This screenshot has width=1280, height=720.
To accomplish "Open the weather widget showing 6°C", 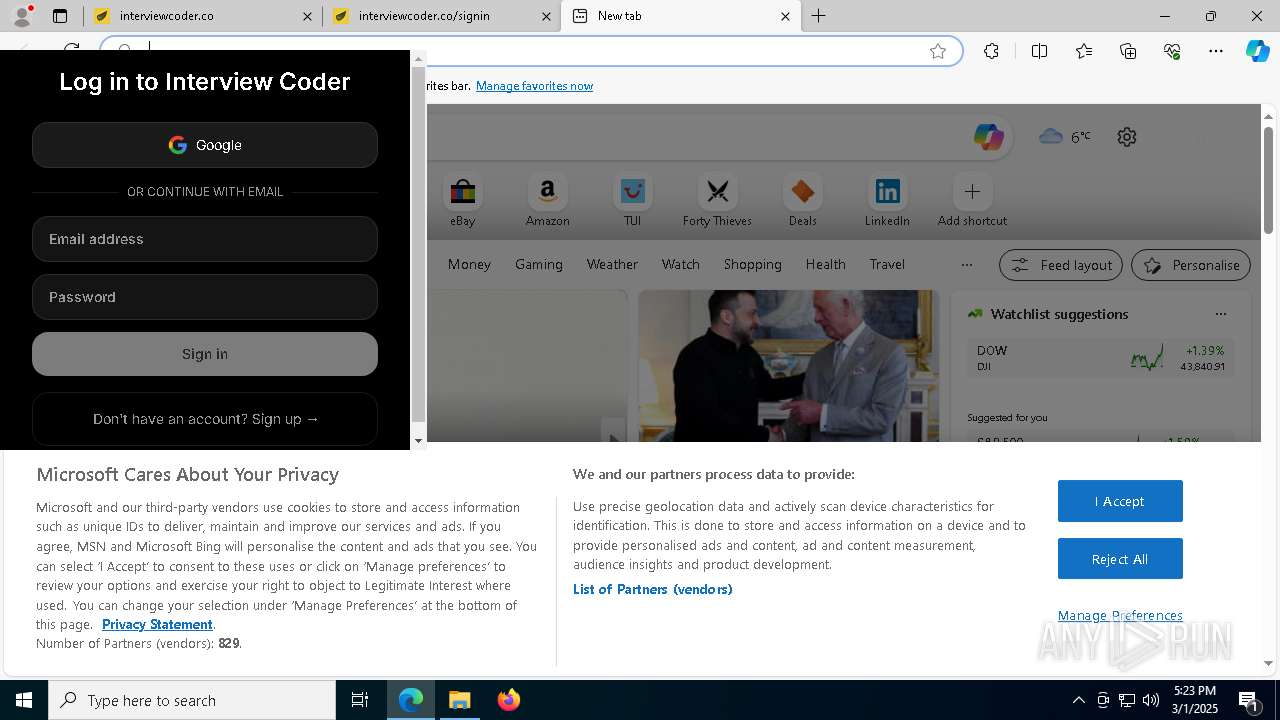I will point(1065,137).
